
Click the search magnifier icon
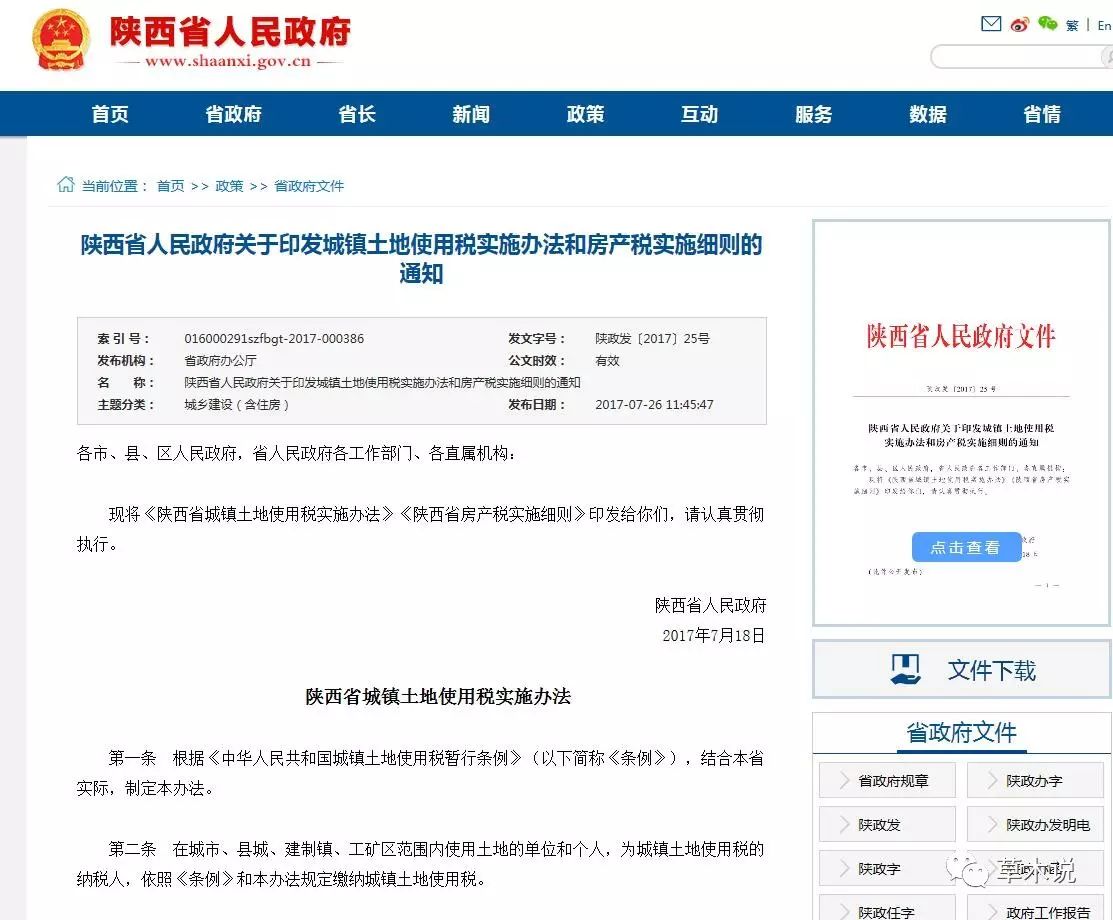pyautogui.click(x=1106, y=57)
